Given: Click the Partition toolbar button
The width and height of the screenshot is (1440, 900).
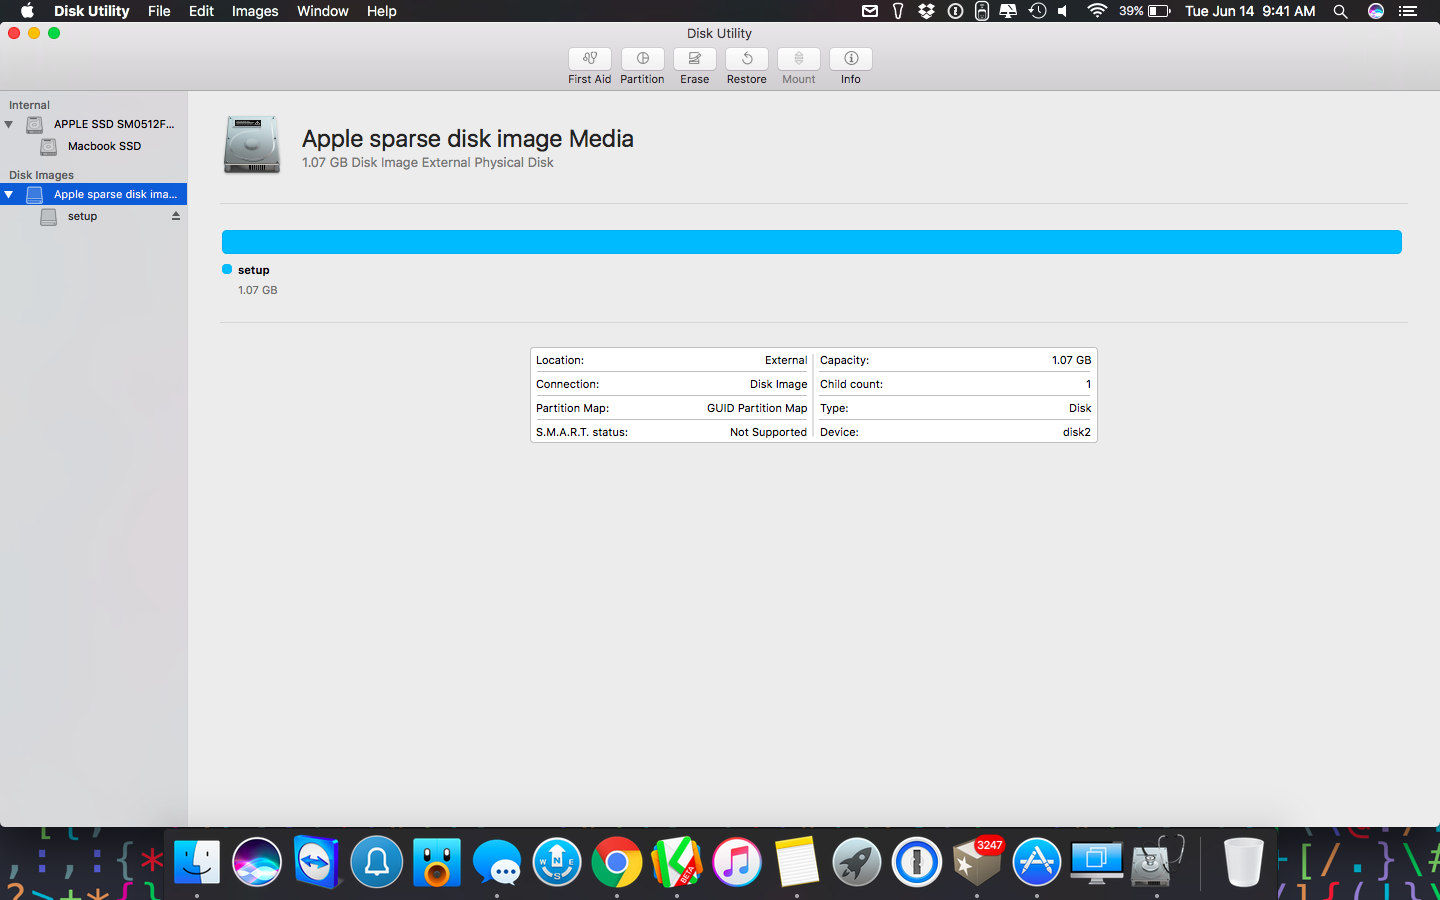Looking at the screenshot, I should (x=642, y=59).
